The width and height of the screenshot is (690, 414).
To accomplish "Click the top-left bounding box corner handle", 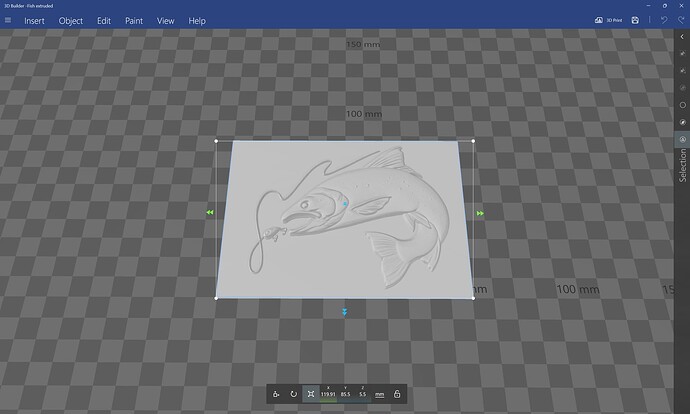I will tap(216, 141).
